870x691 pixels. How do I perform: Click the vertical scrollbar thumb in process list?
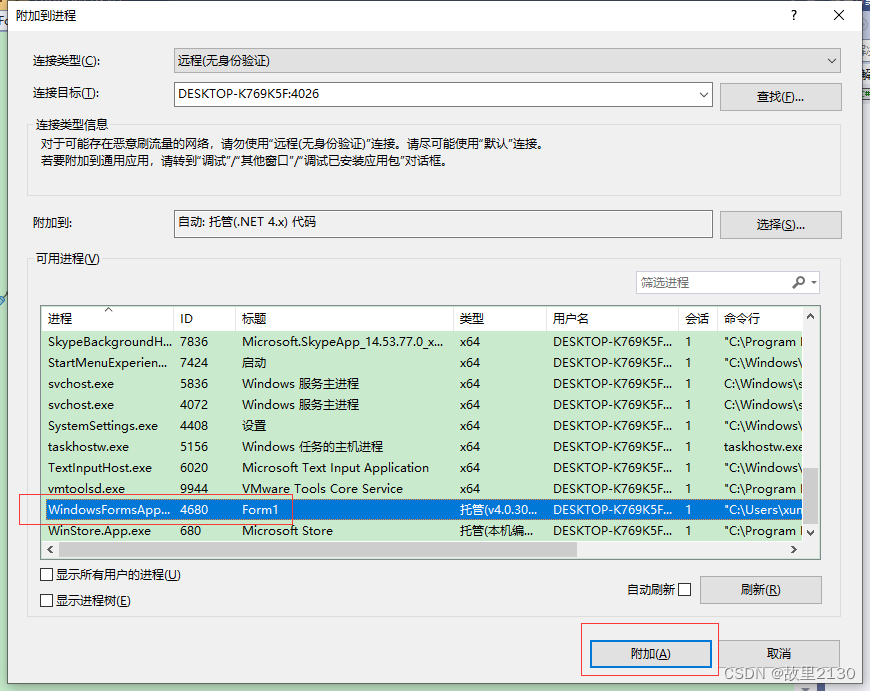pos(810,495)
